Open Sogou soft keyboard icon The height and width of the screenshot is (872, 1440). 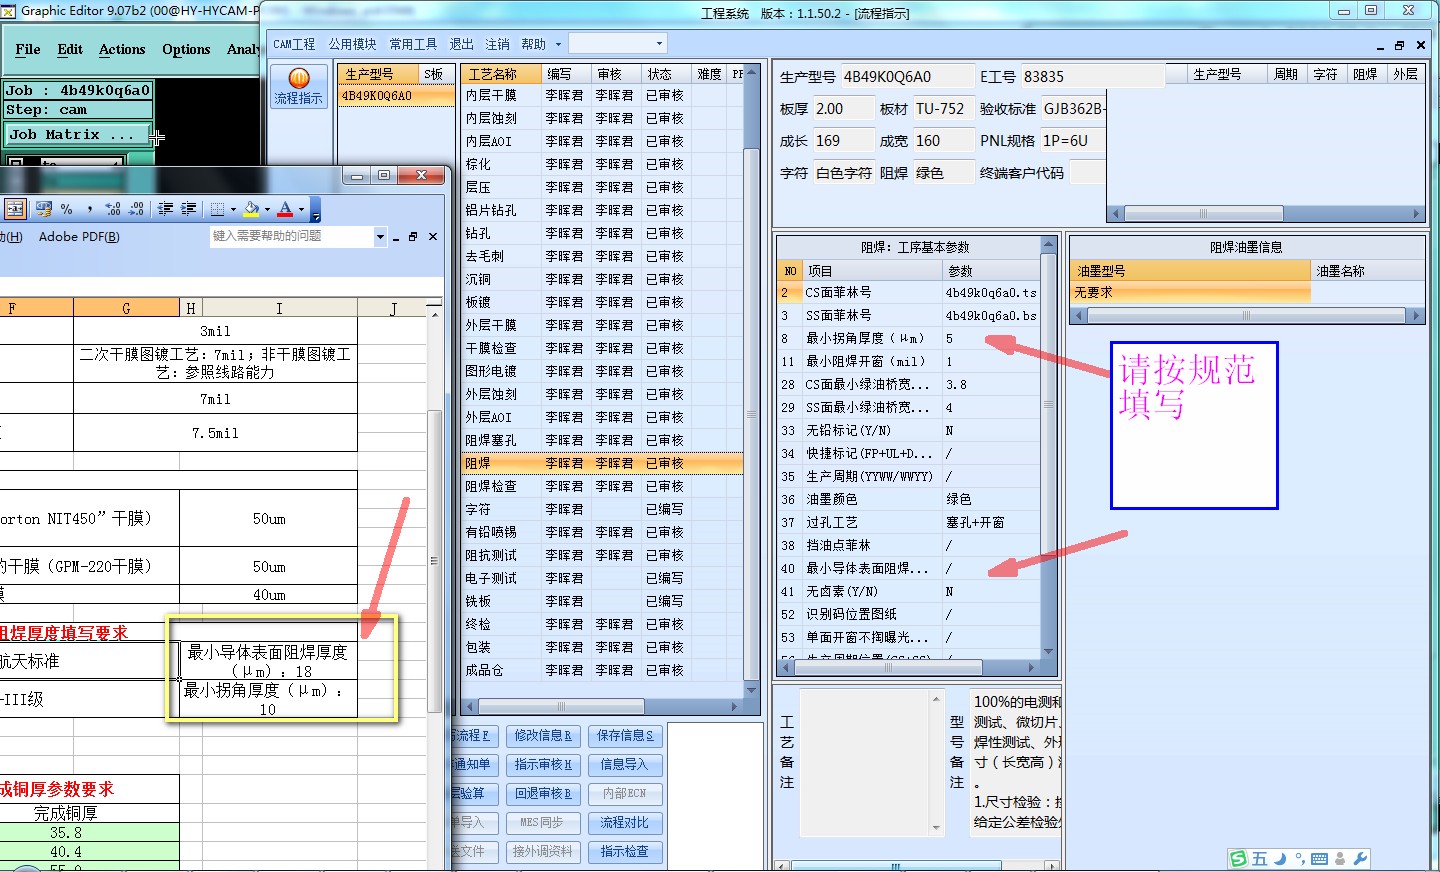pyautogui.click(x=1320, y=859)
